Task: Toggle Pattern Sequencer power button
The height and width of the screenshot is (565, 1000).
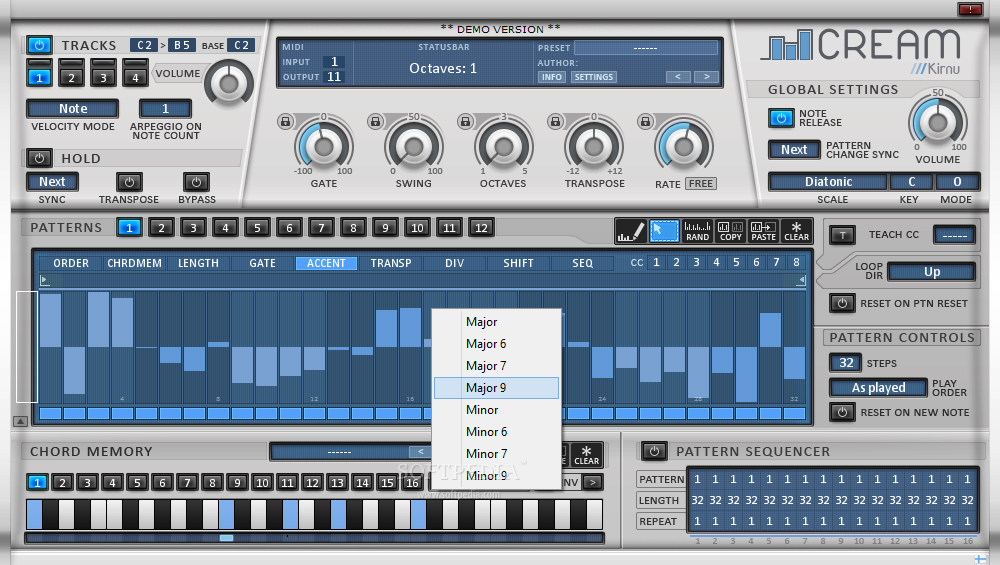Action: (x=654, y=451)
